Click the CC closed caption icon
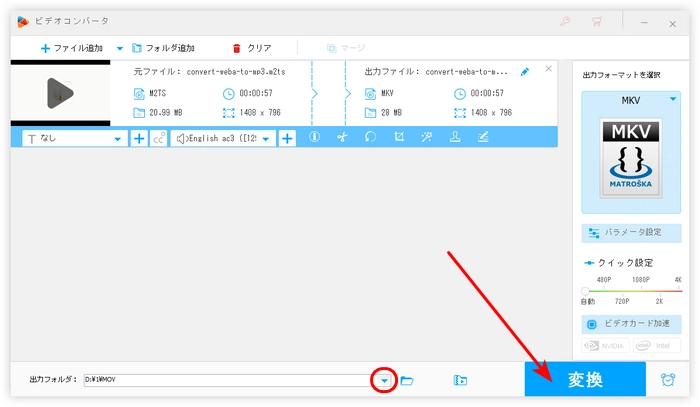700x407 pixels. [x=159, y=139]
